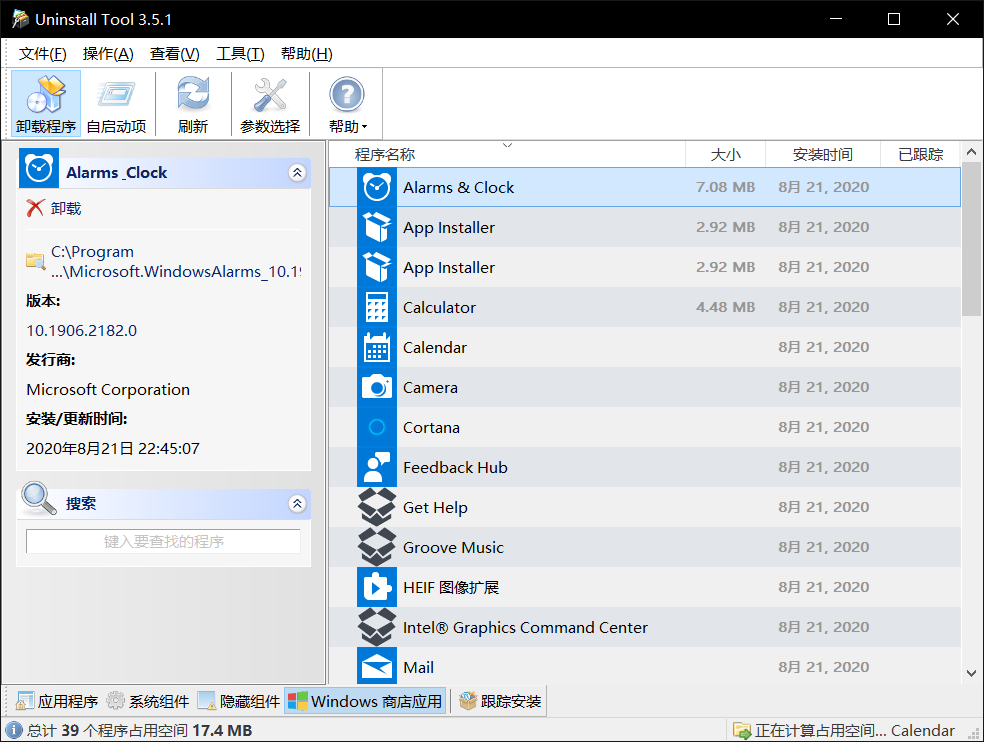Open the Actions (操作) menu
Screen dimensions: 984x742
click(108, 54)
